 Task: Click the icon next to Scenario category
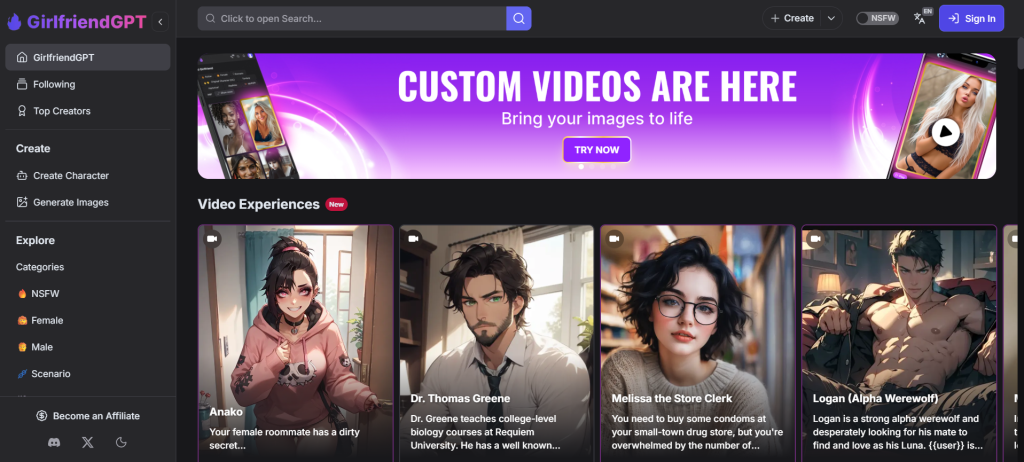pyautogui.click(x=22, y=374)
